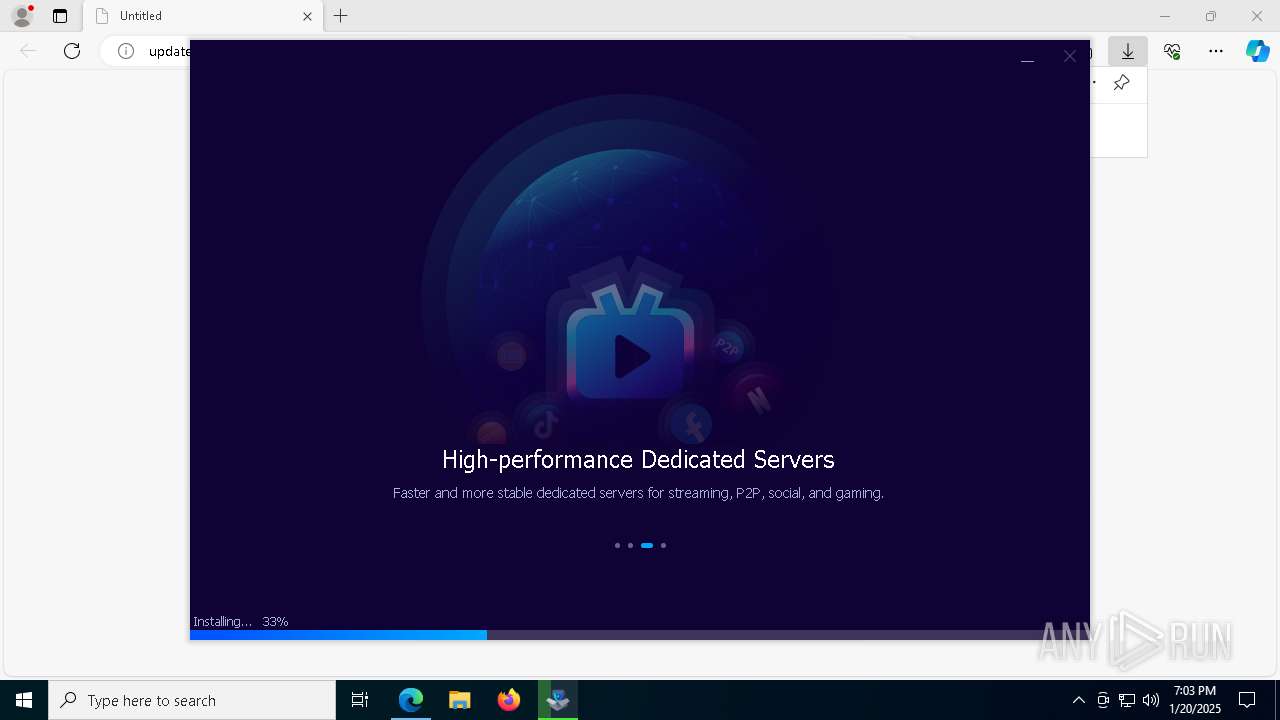
Task: Open Firefox from taskbar
Action: 509,700
